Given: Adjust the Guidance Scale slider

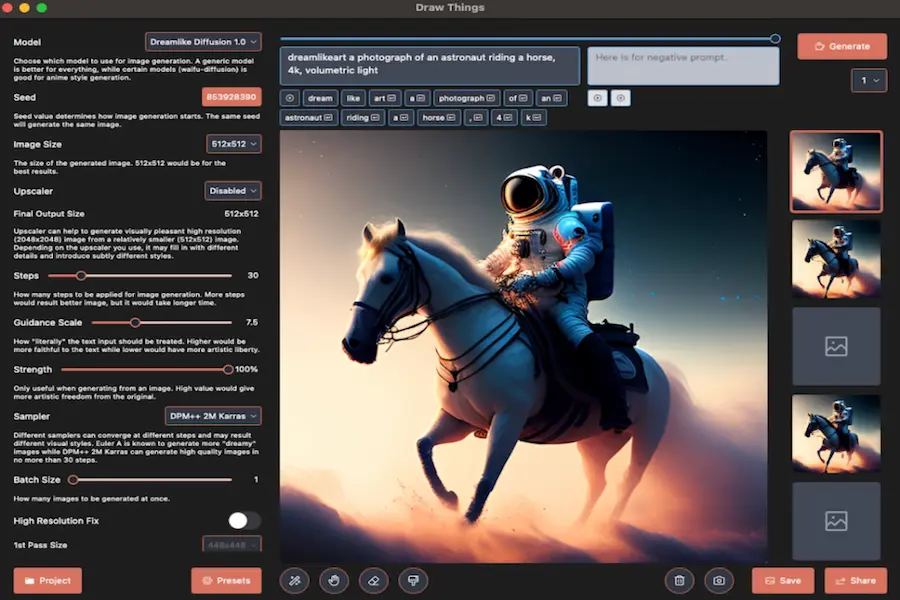Looking at the screenshot, I should [x=135, y=322].
